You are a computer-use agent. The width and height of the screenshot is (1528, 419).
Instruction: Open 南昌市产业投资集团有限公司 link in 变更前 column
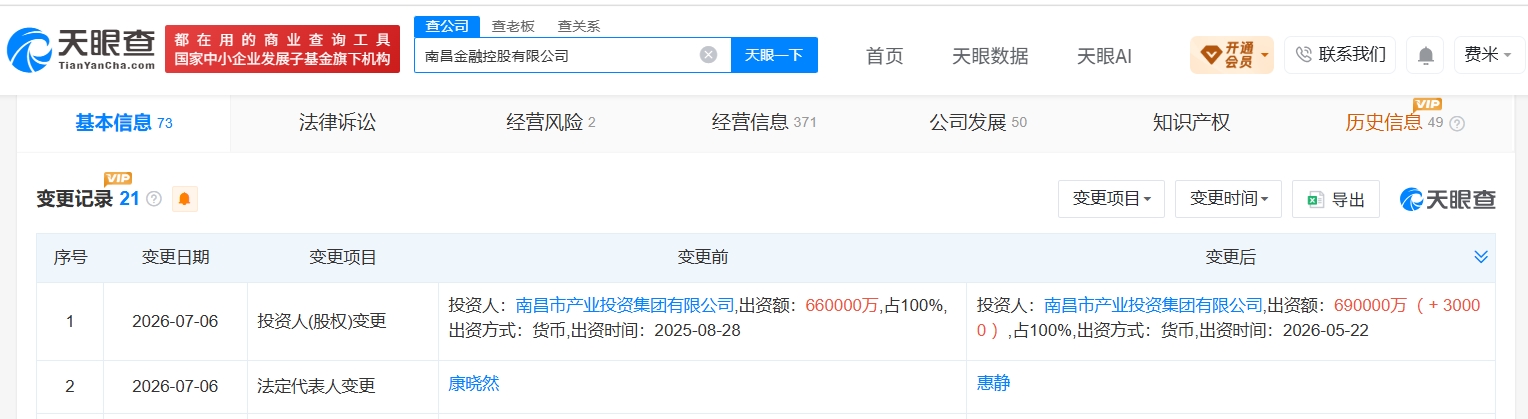click(626, 305)
